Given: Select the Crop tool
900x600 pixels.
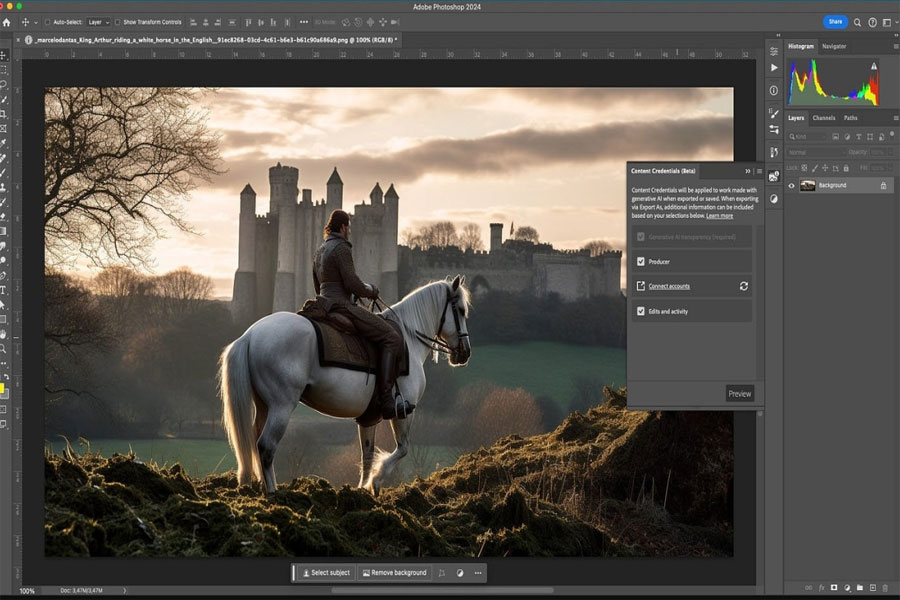Looking at the screenshot, I should click(3, 114).
